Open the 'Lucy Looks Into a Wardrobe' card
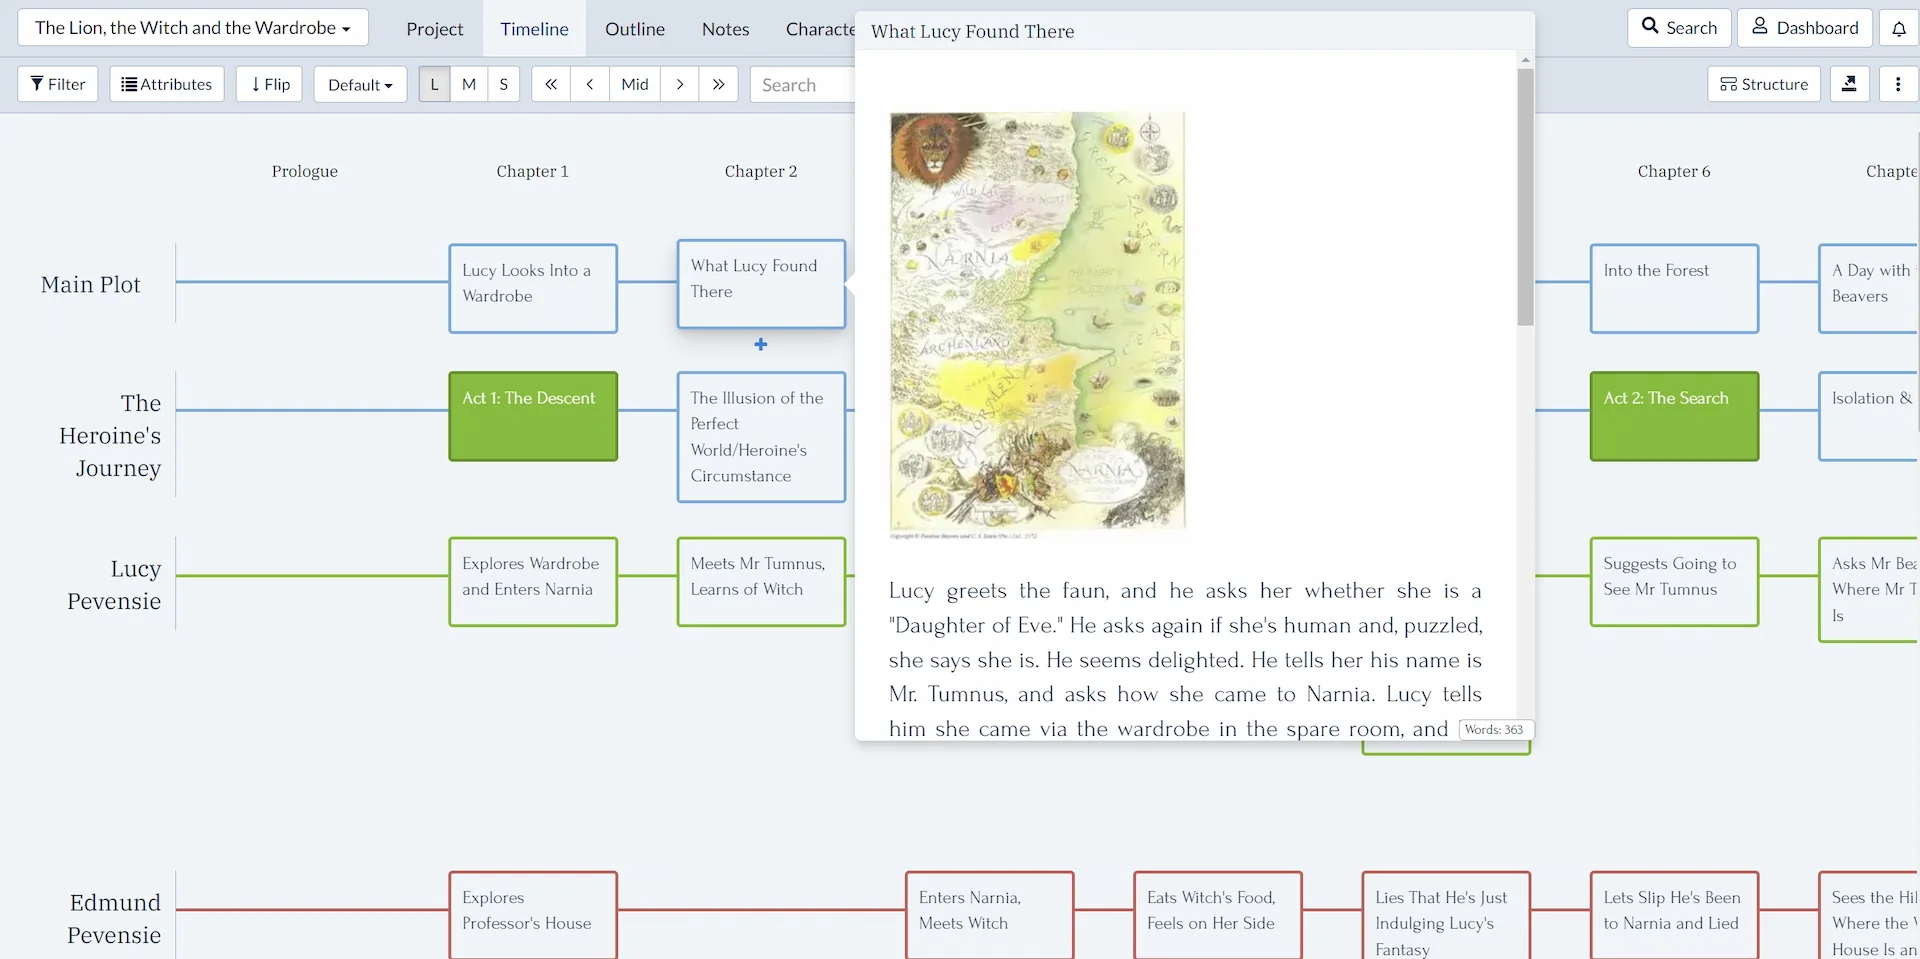This screenshot has height=959, width=1920. tap(533, 288)
